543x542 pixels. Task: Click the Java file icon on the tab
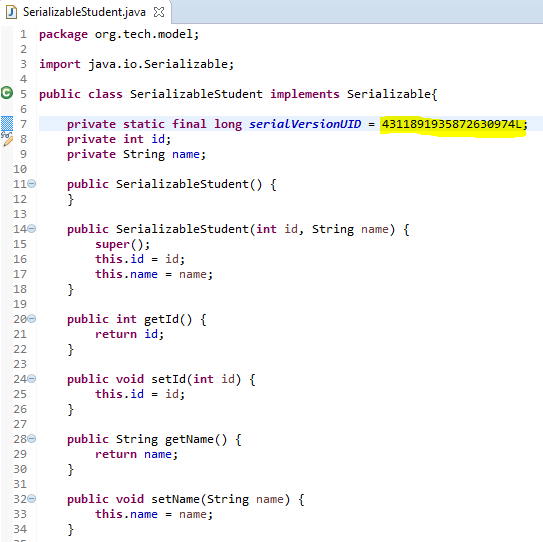(x=11, y=12)
